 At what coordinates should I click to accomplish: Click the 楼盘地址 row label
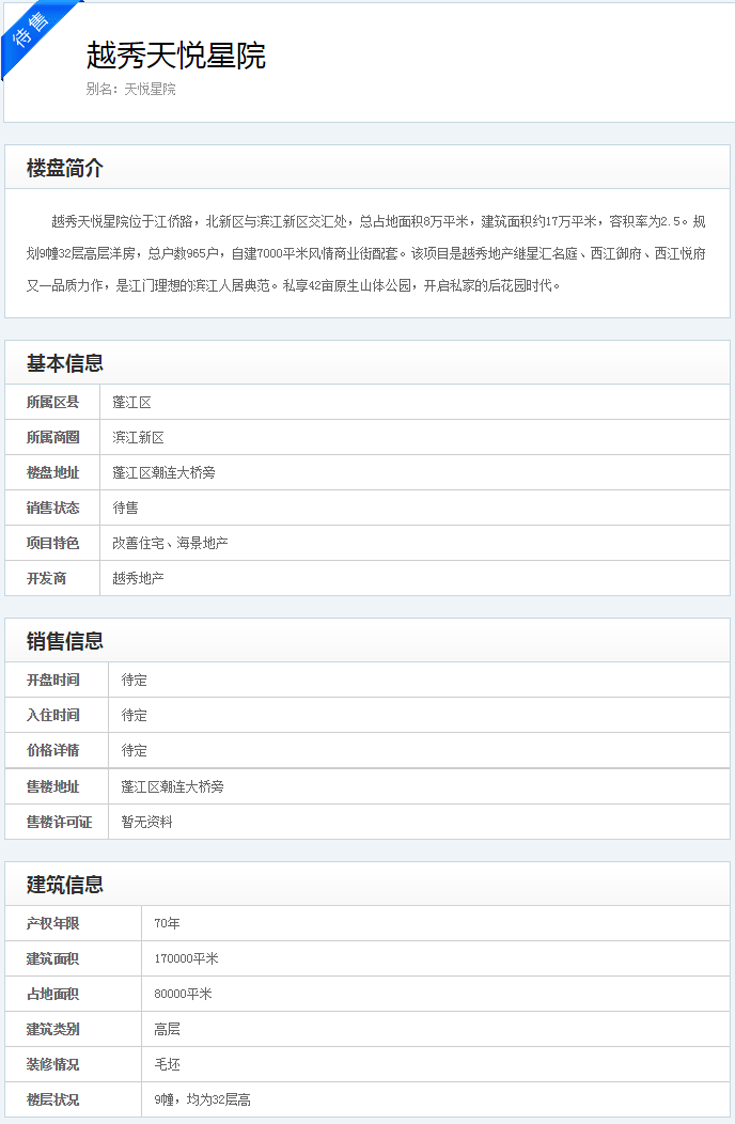52,472
